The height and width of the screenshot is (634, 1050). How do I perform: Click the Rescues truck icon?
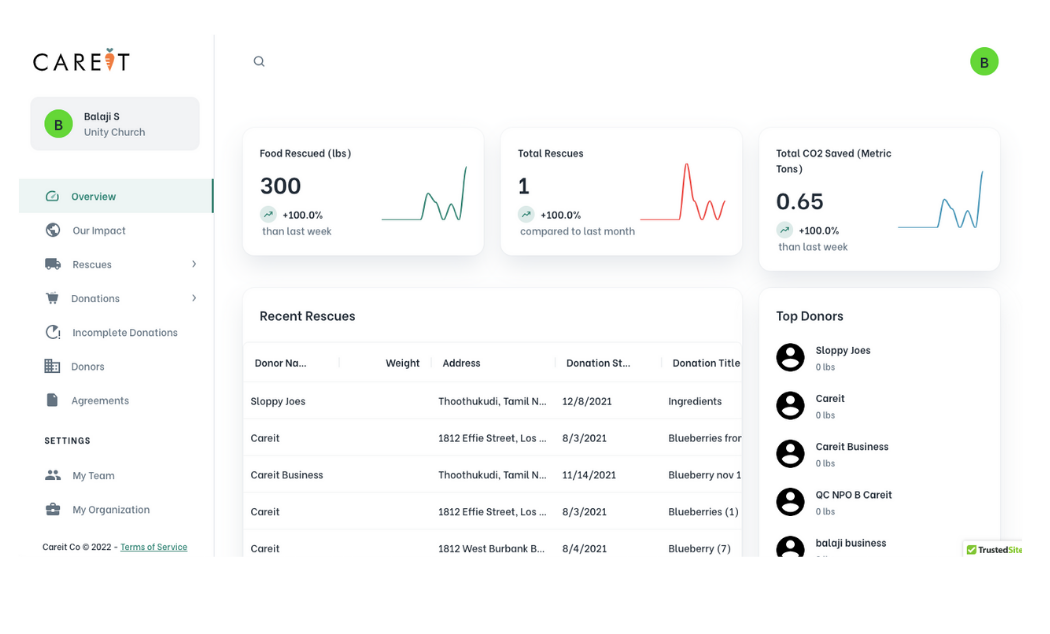pos(53,264)
